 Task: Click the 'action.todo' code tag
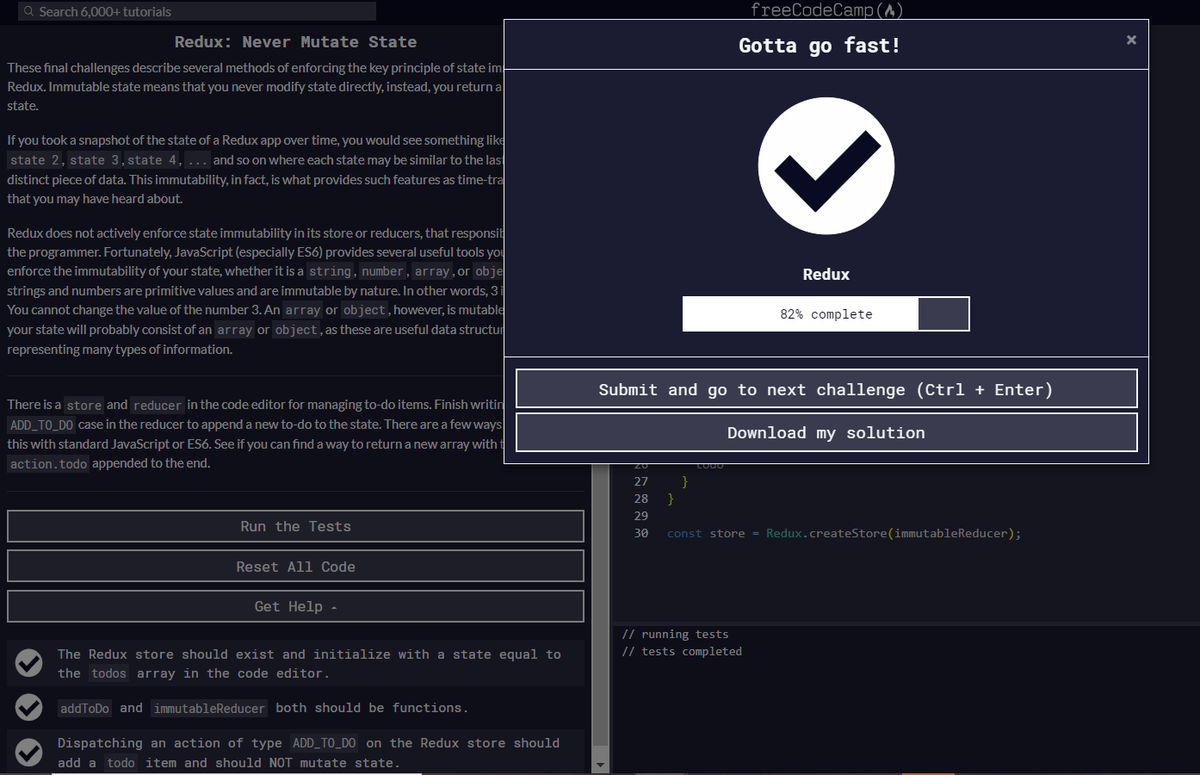pyautogui.click(x=48, y=464)
